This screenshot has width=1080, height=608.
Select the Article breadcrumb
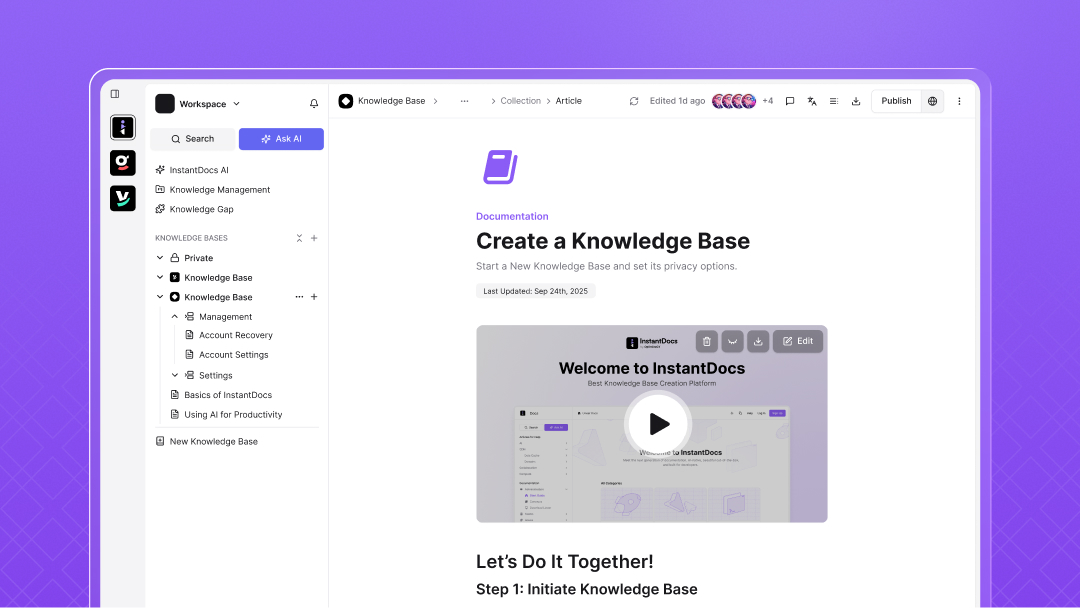[568, 101]
